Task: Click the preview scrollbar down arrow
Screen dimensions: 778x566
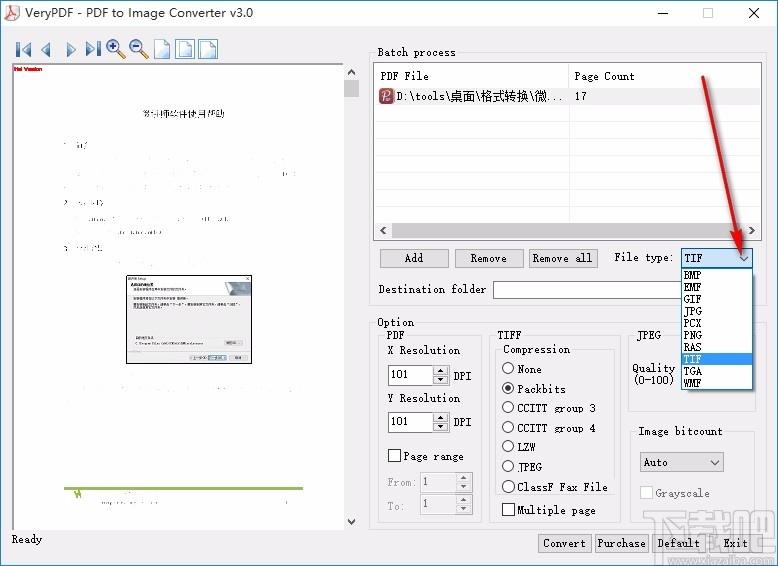Action: (x=351, y=521)
